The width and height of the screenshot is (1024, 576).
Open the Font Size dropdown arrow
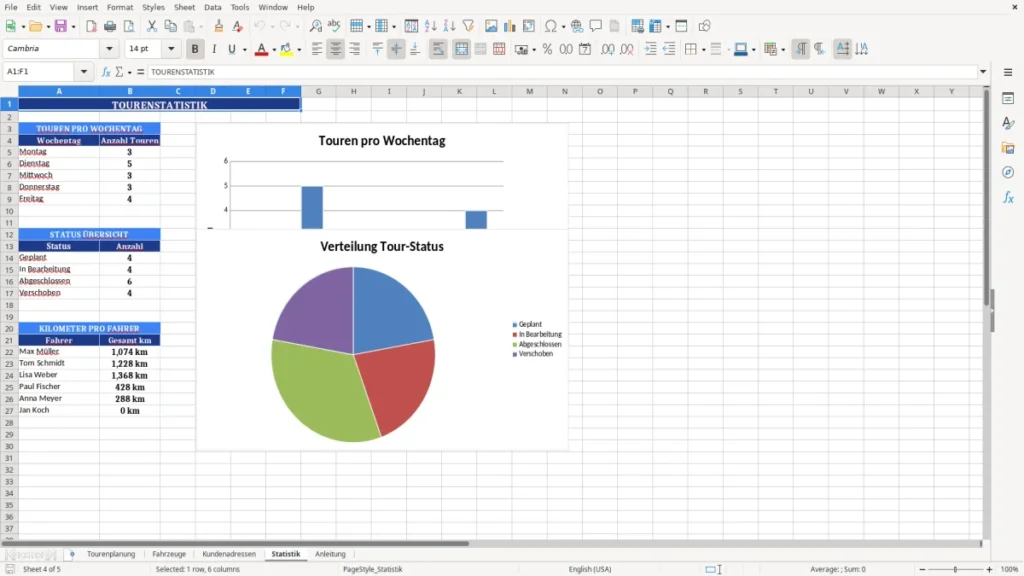[x=171, y=48]
